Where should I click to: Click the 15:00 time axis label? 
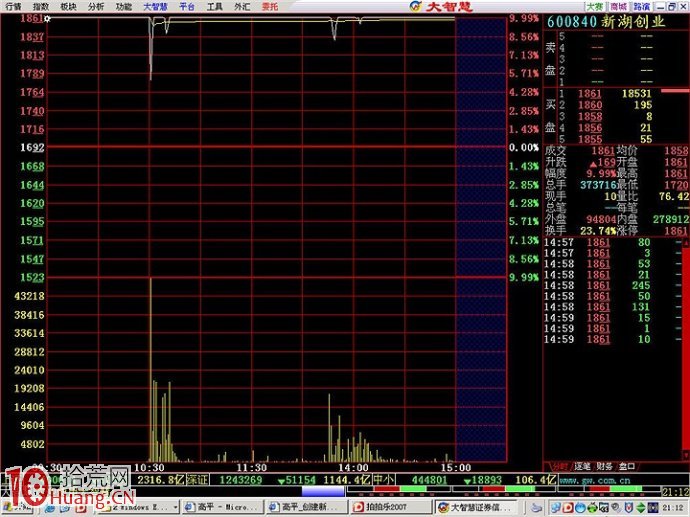(455, 467)
